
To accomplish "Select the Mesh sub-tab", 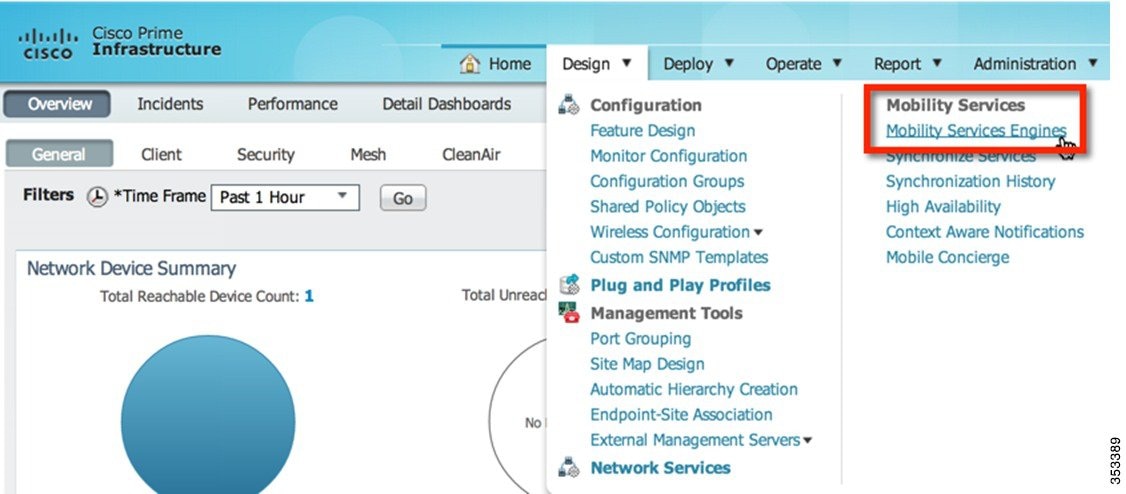I will click(x=368, y=154).
